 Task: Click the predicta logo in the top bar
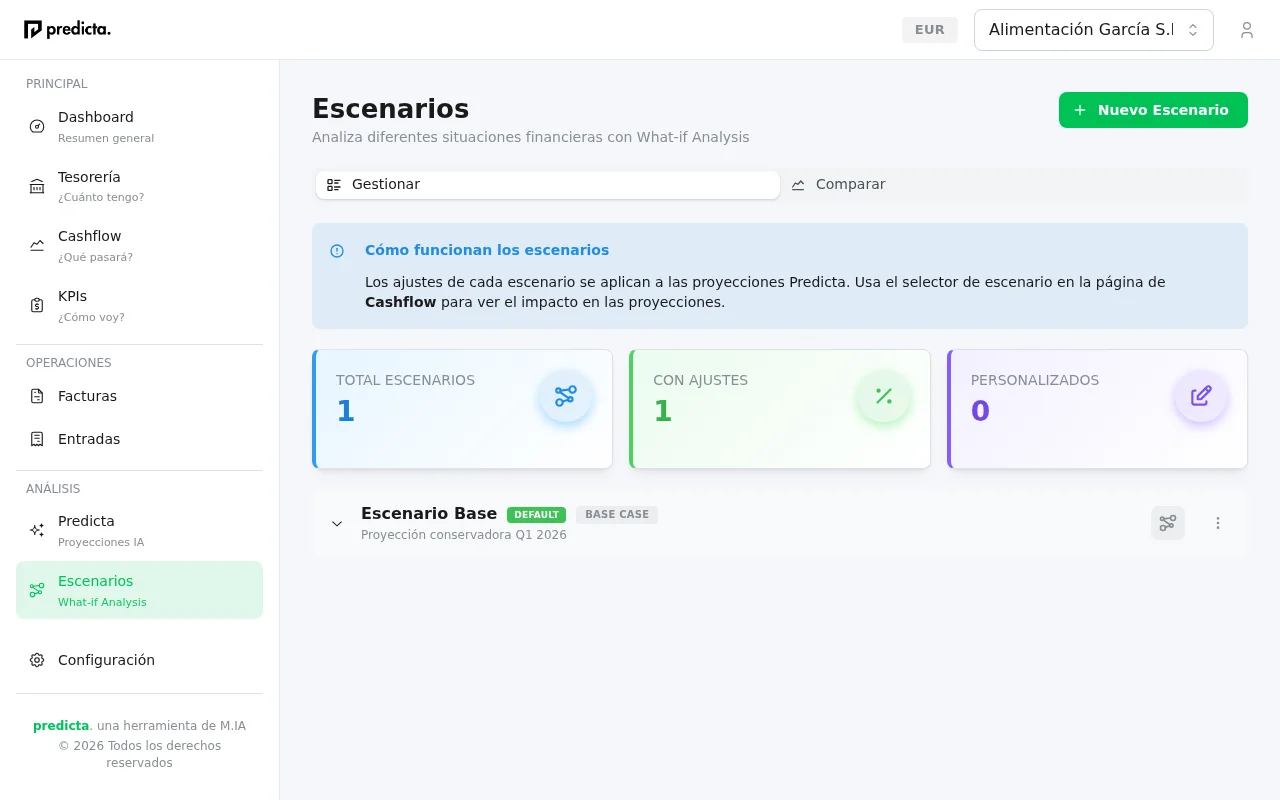click(x=67, y=29)
